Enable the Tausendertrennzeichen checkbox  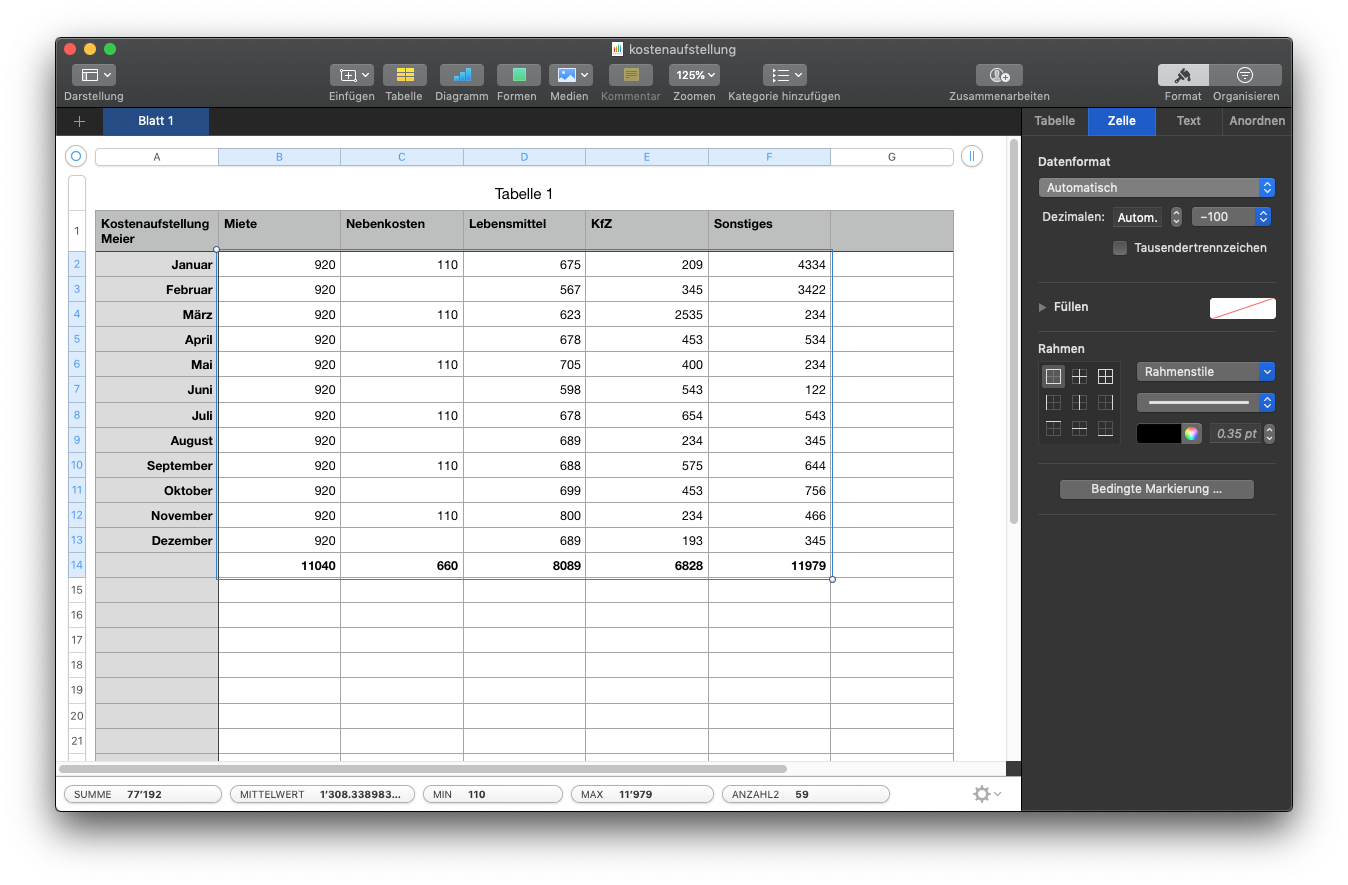coord(1120,248)
